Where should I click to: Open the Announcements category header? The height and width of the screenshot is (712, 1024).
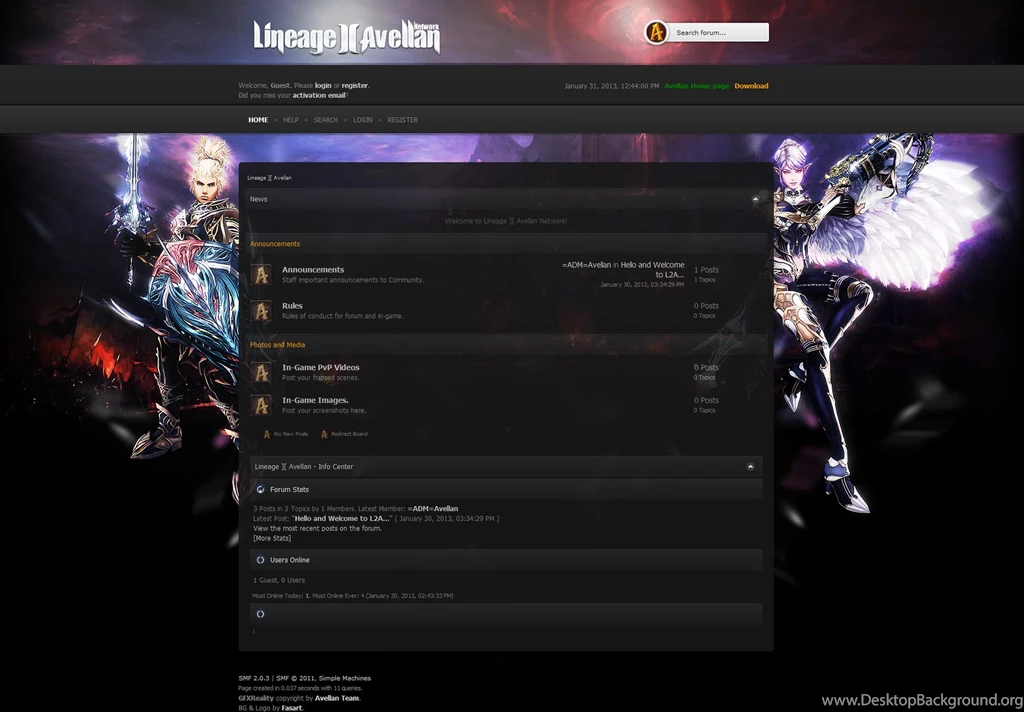point(275,244)
